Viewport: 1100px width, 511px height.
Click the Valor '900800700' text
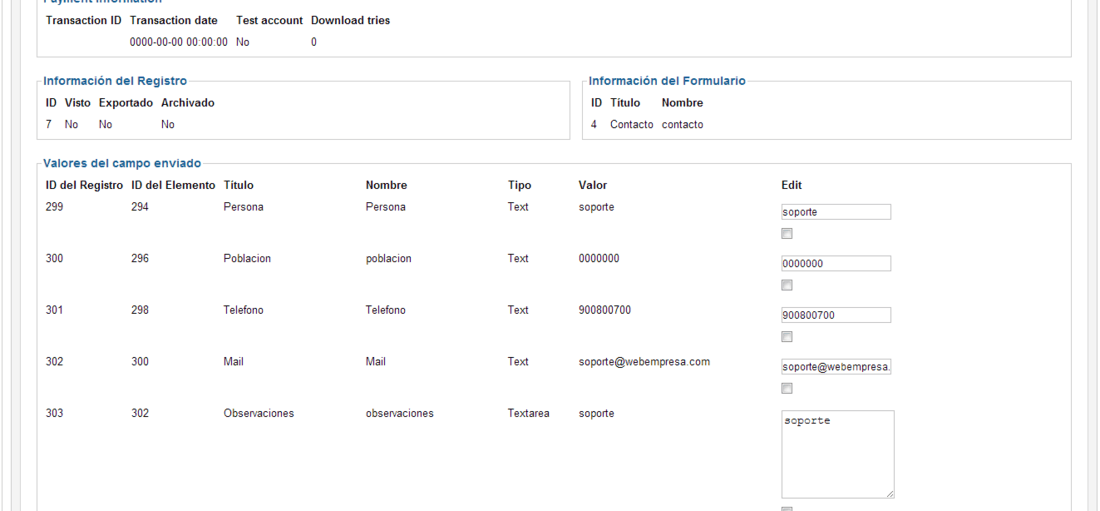tap(605, 310)
